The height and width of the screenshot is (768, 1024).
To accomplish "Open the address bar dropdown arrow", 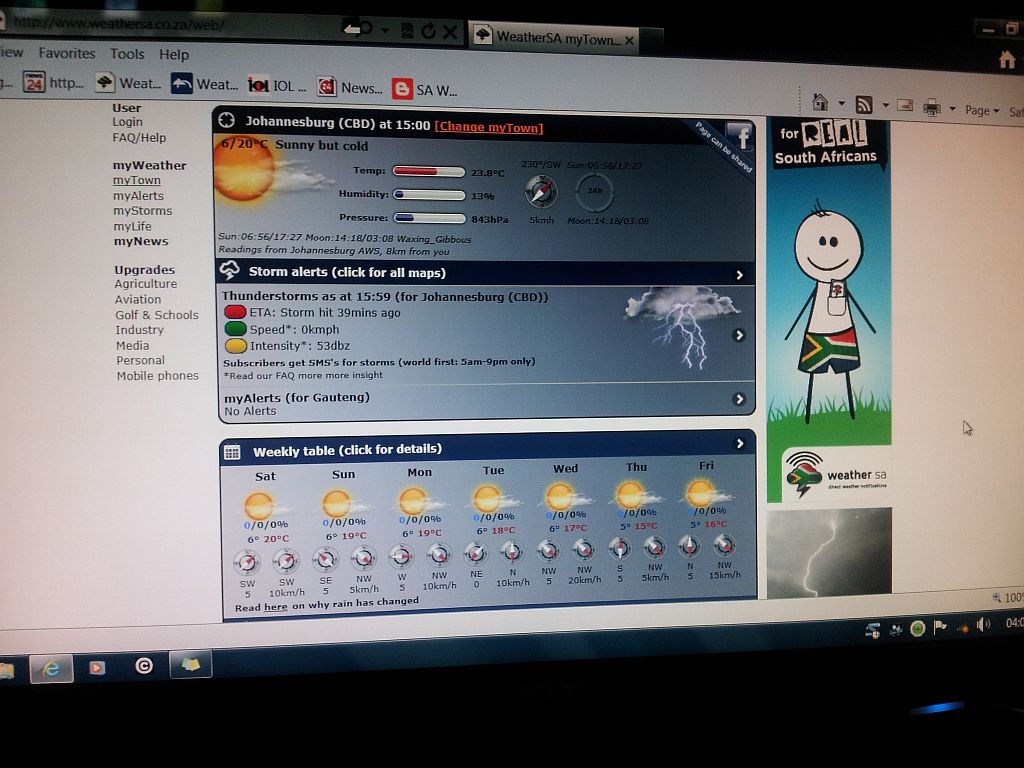I will coord(385,30).
